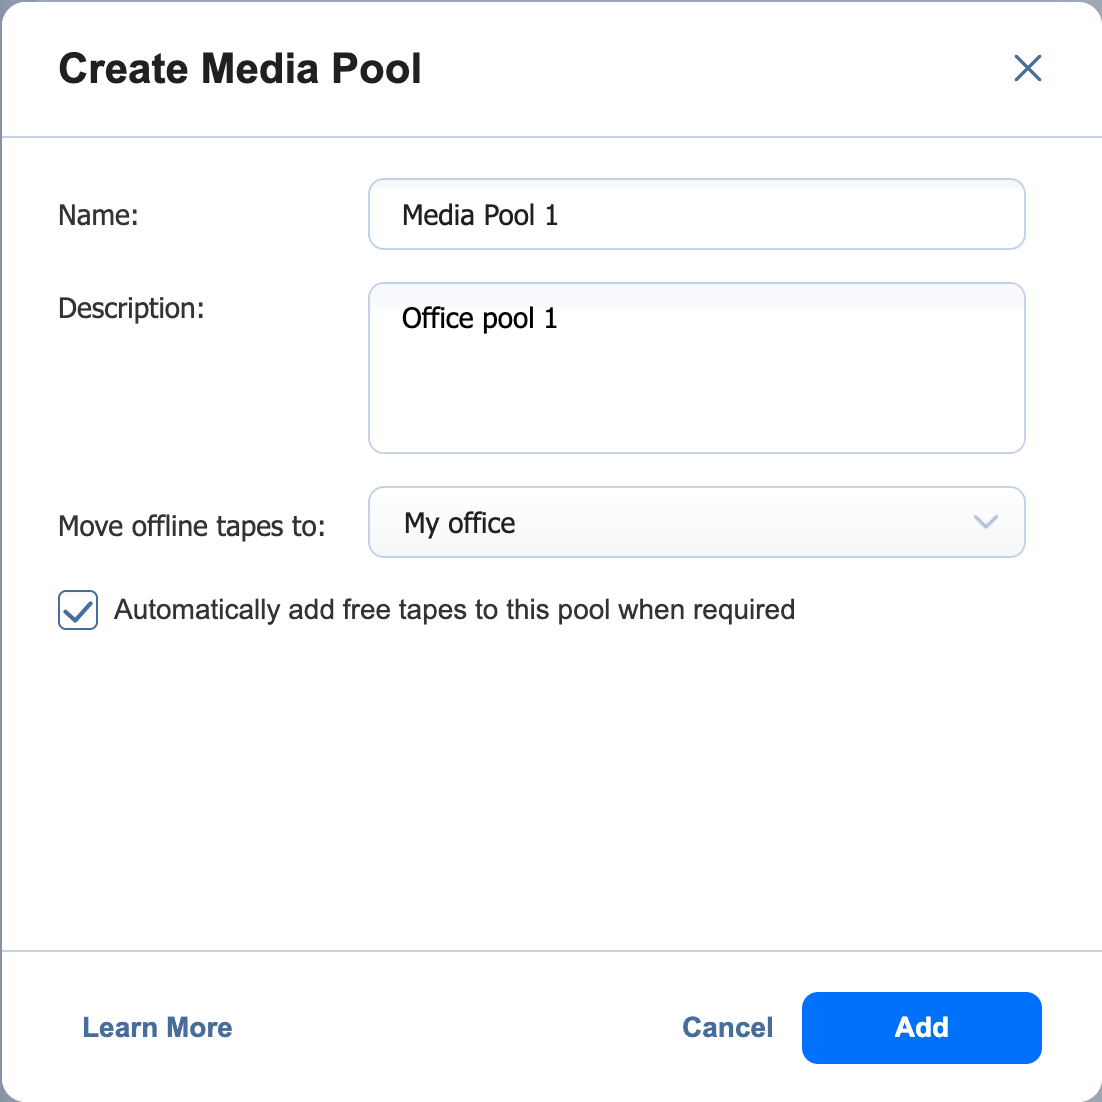Select the Media Pool 1 text field
Screen dimensions: 1102x1102
(x=697, y=214)
